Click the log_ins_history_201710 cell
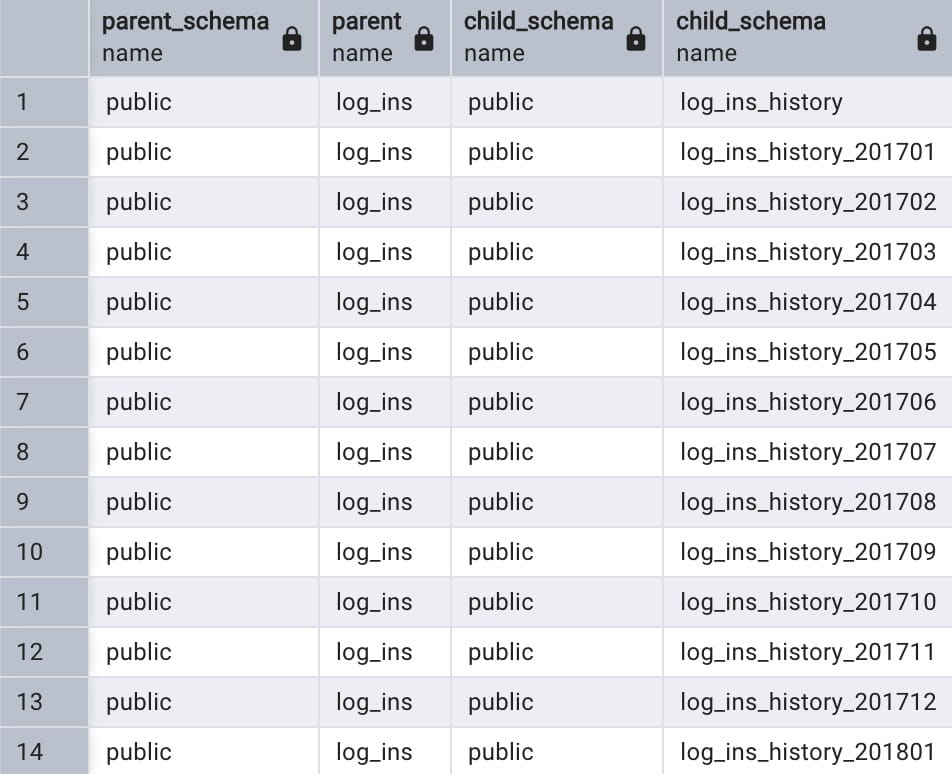 click(808, 602)
